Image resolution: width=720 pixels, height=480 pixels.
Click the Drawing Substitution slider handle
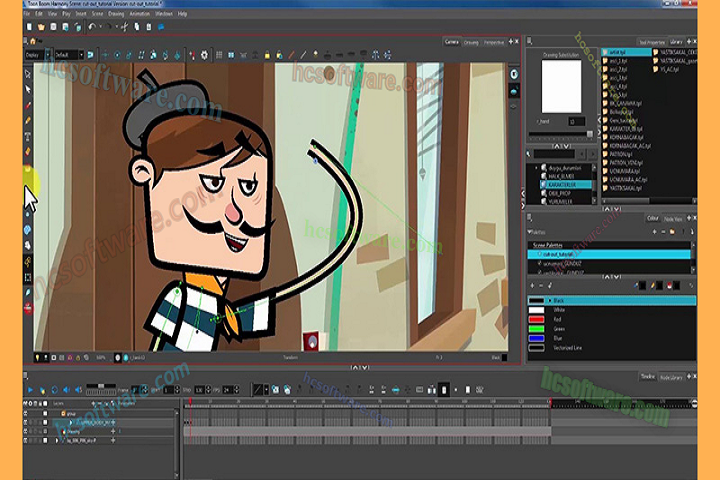click(x=590, y=134)
